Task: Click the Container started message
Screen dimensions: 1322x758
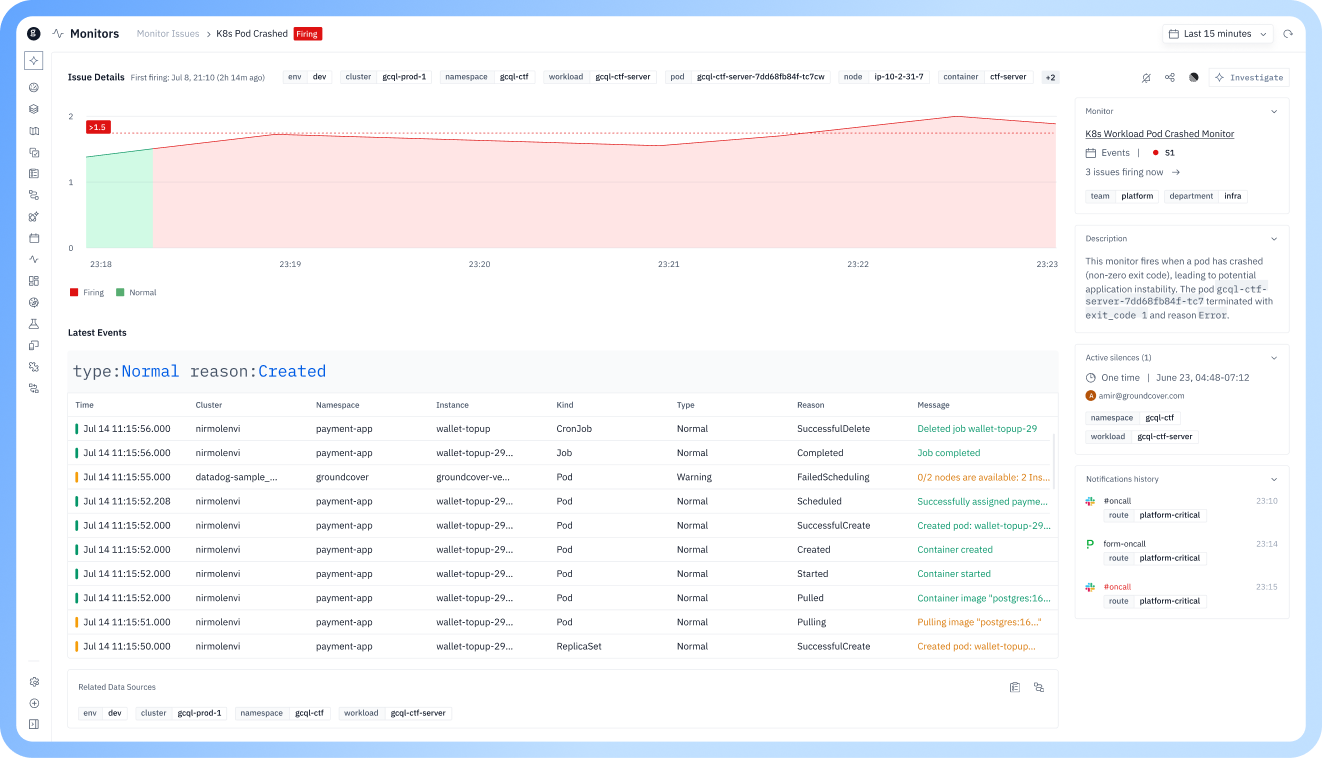Action: (x=954, y=574)
